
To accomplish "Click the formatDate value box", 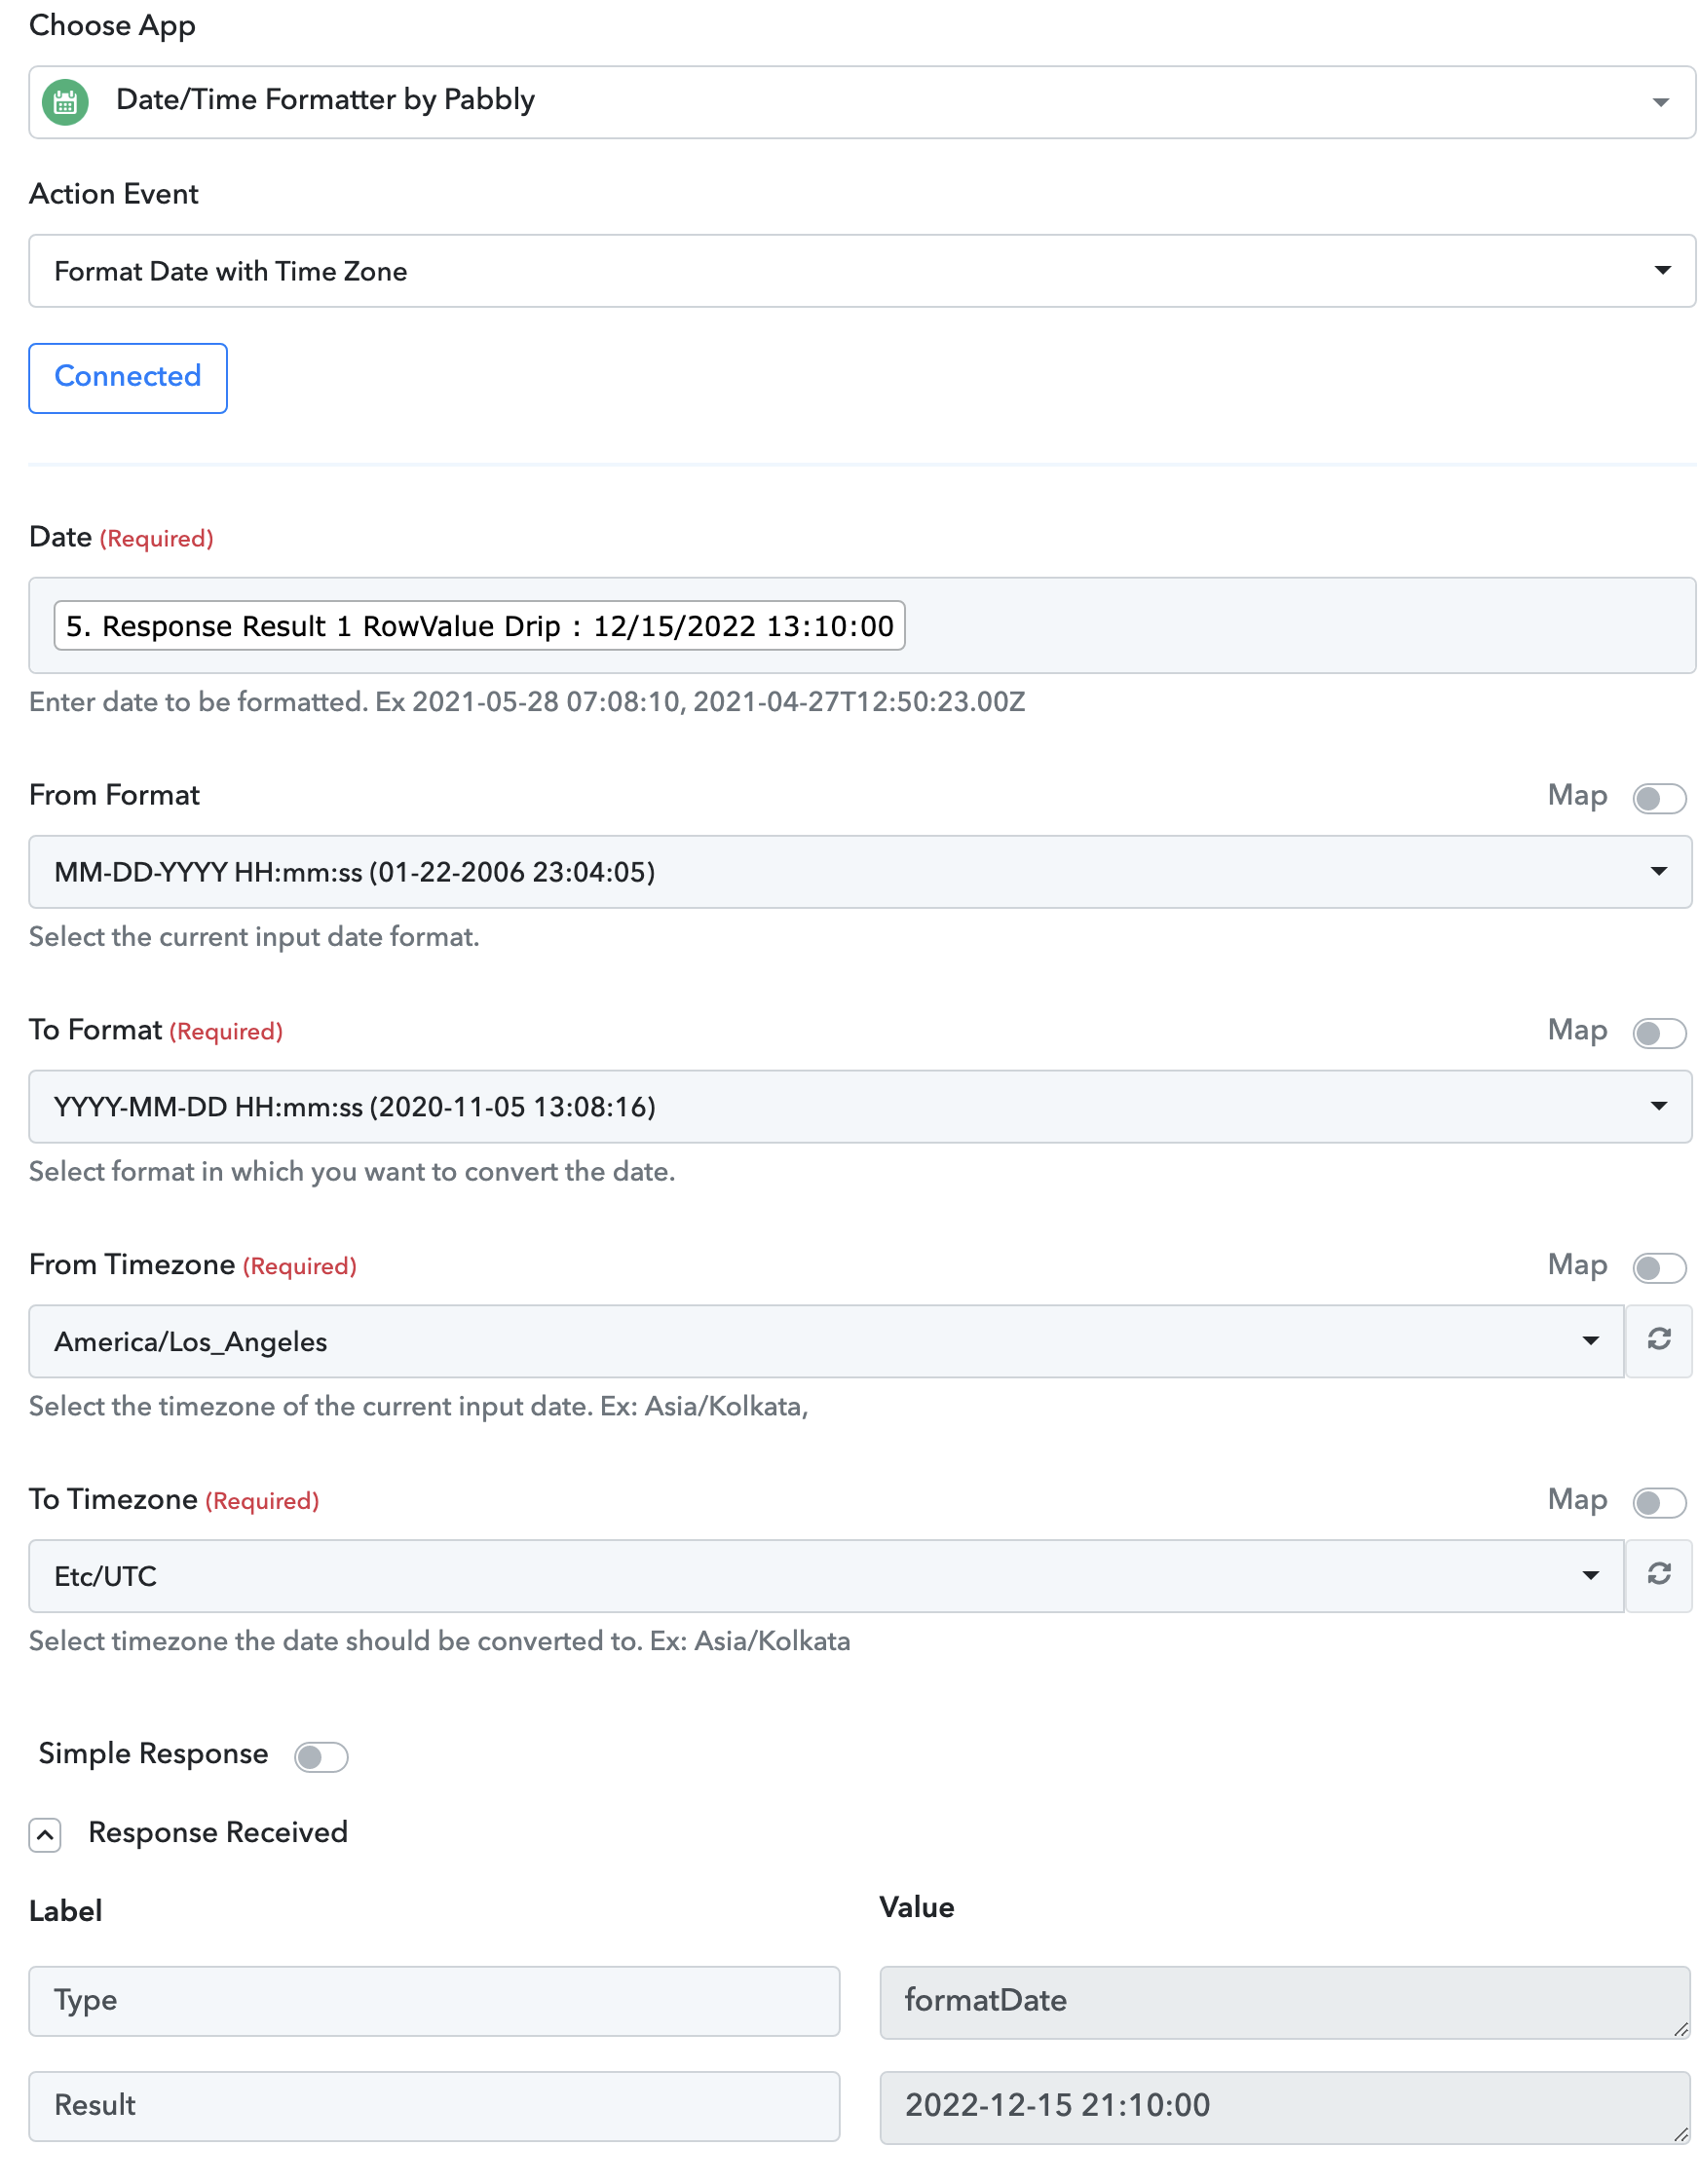I will pyautogui.click(x=1285, y=2004).
